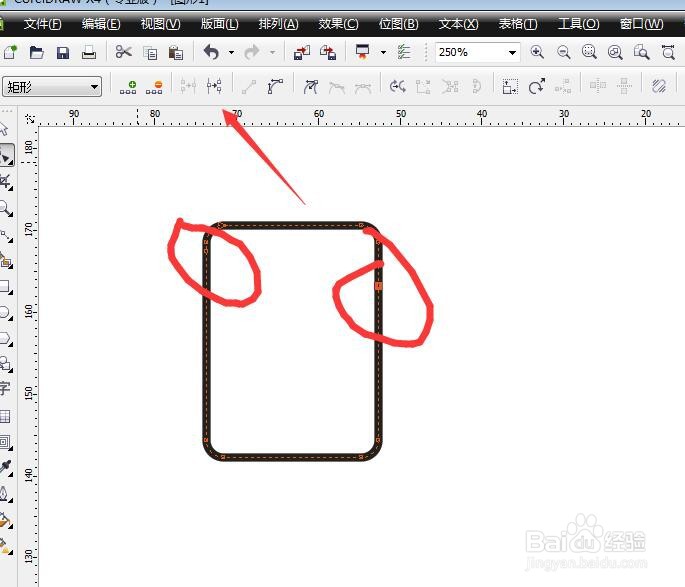This screenshot has width=685, height=587.
Task: Click Stretch and Scale Nodes icon
Action: [x=510, y=86]
